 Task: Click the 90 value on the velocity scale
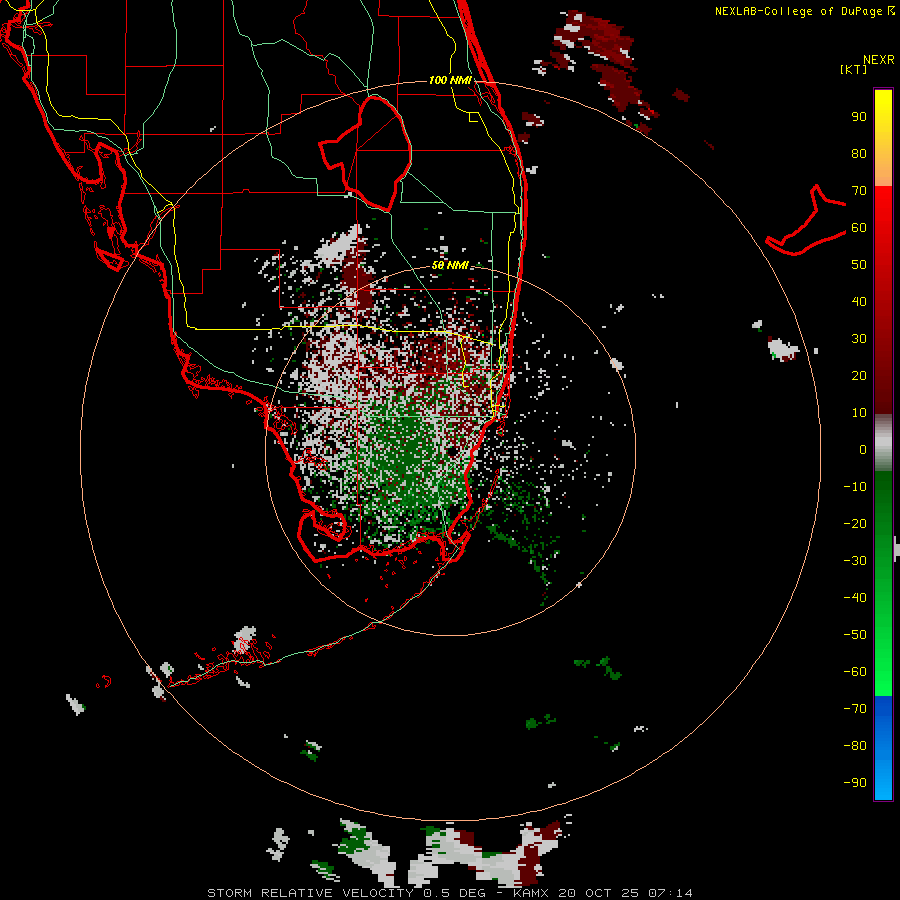[859, 117]
